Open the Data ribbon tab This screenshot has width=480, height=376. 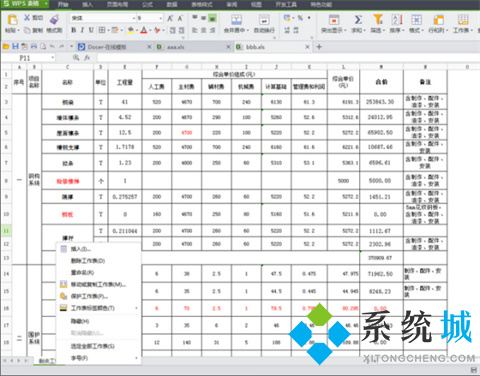point(172,4)
